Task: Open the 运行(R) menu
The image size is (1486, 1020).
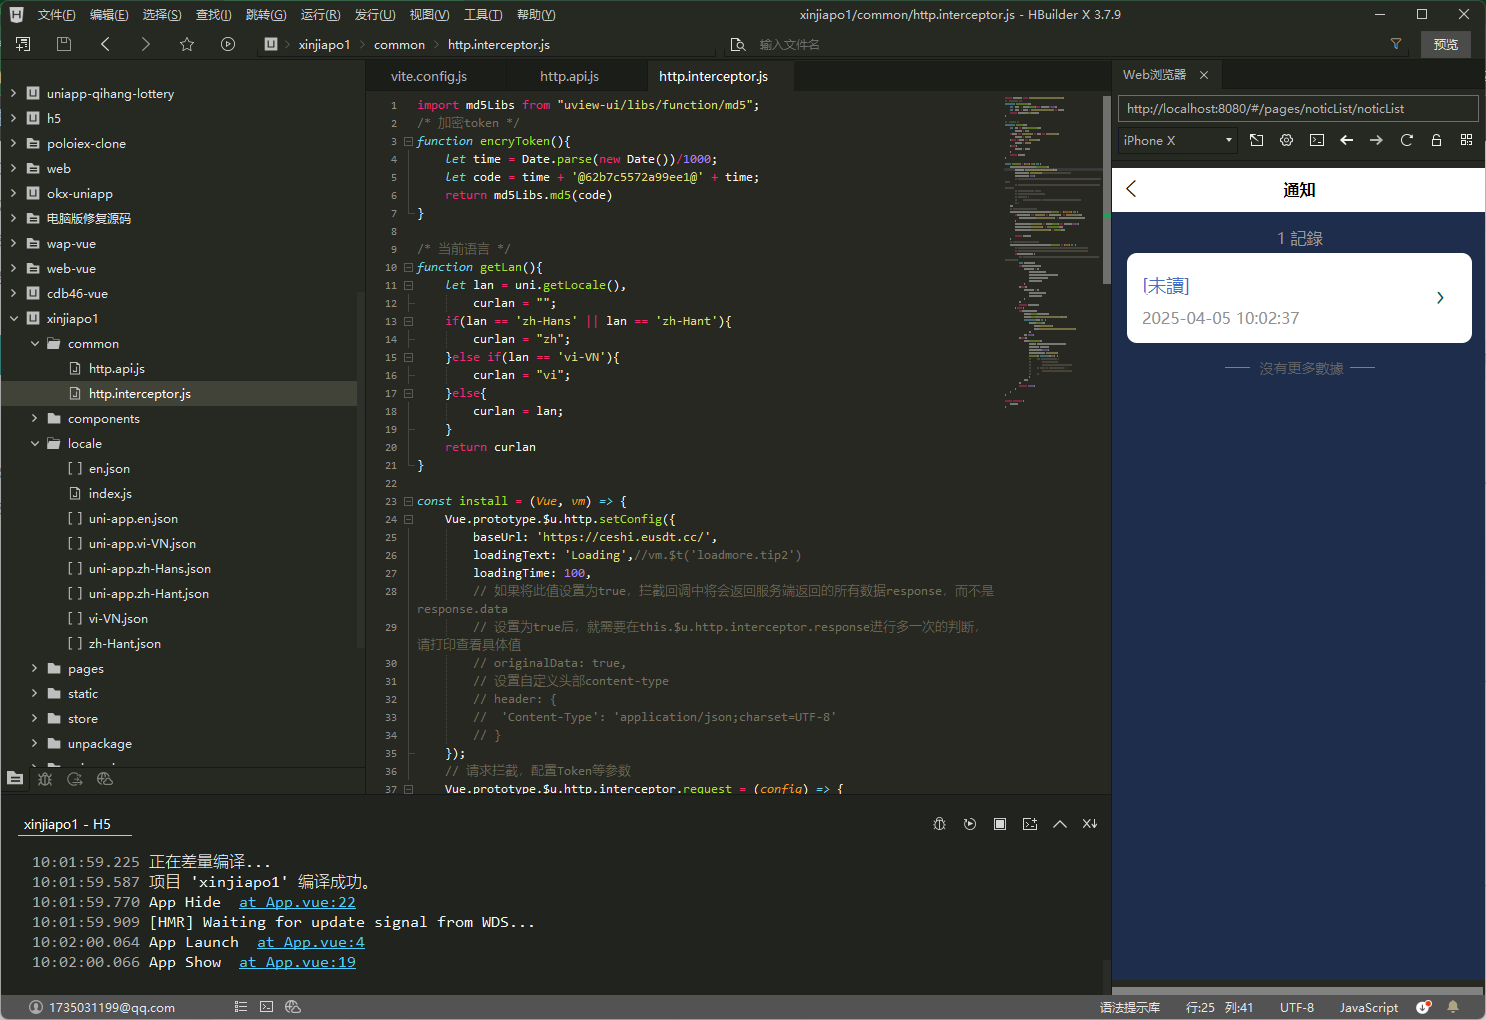Action: [320, 14]
